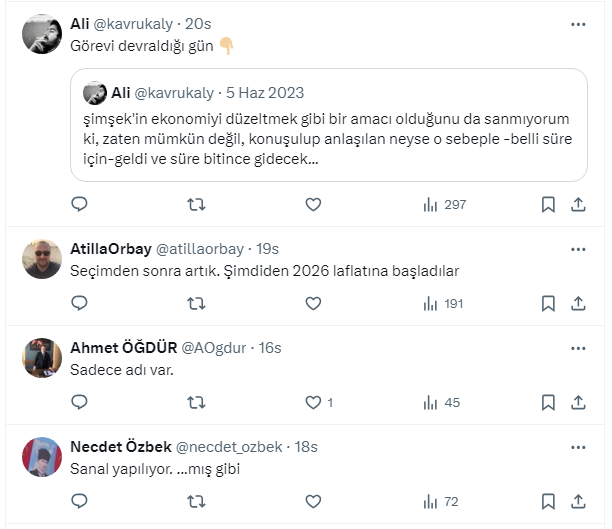612x529 pixels.
Task: Click Ahmet ÖĞDÜR's profile avatar
Action: 42,358
